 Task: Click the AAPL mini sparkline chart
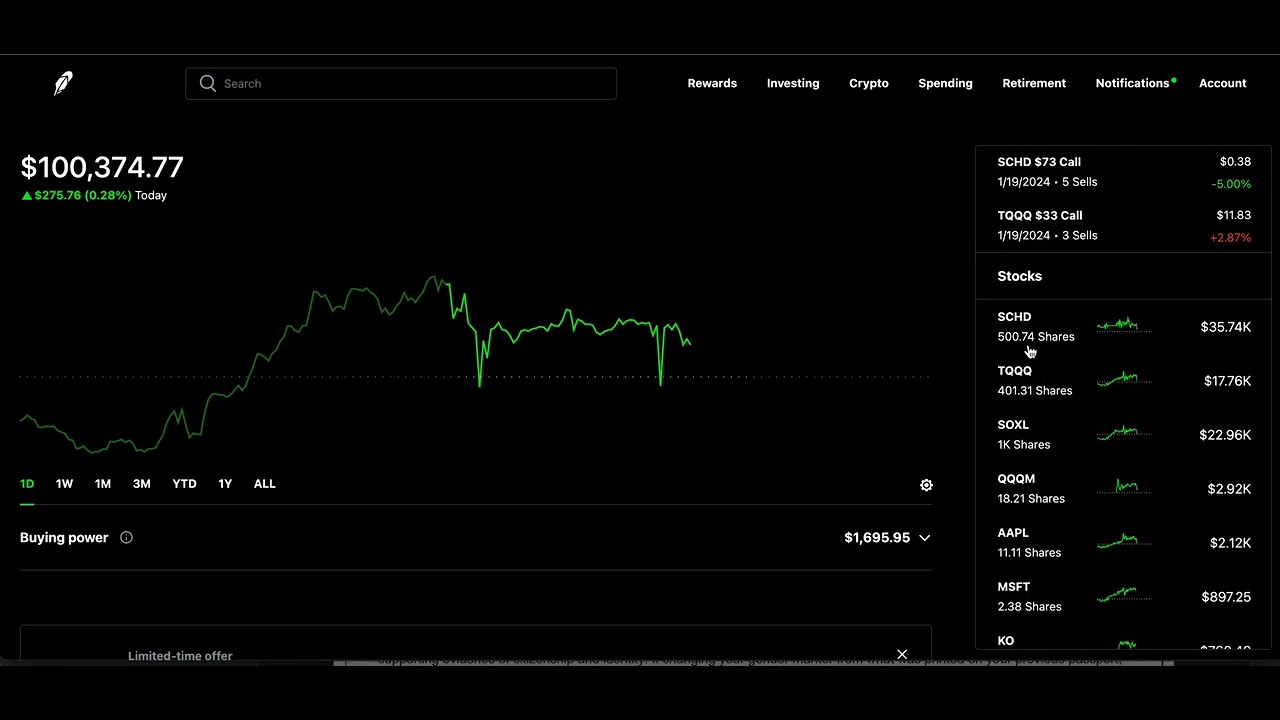[x=1124, y=541]
